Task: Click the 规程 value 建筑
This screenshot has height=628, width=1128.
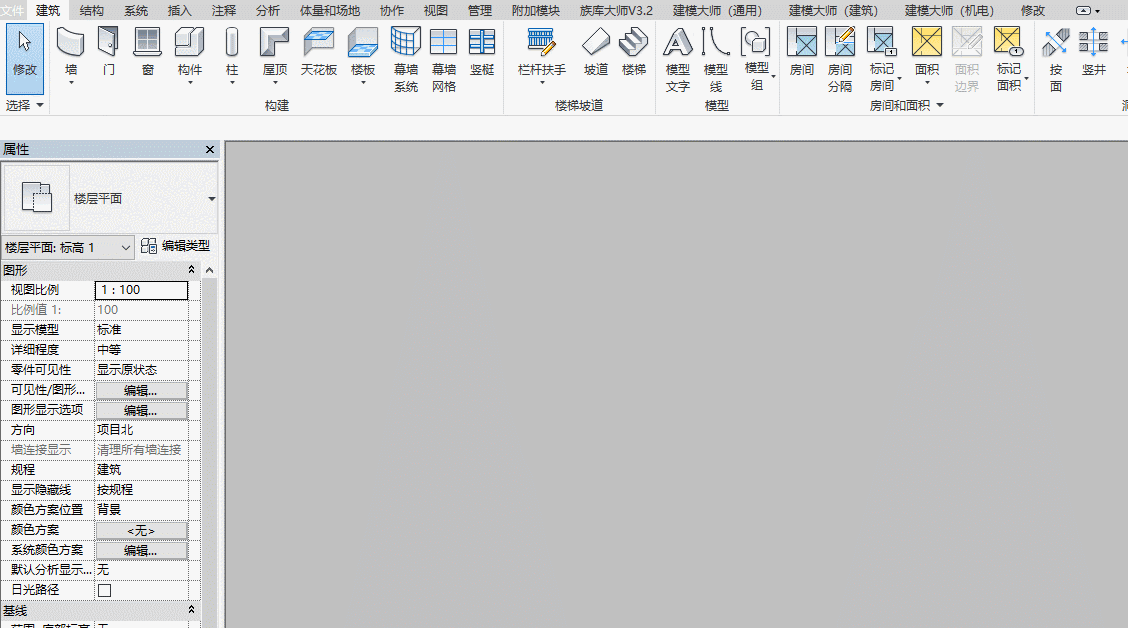Action: point(141,470)
